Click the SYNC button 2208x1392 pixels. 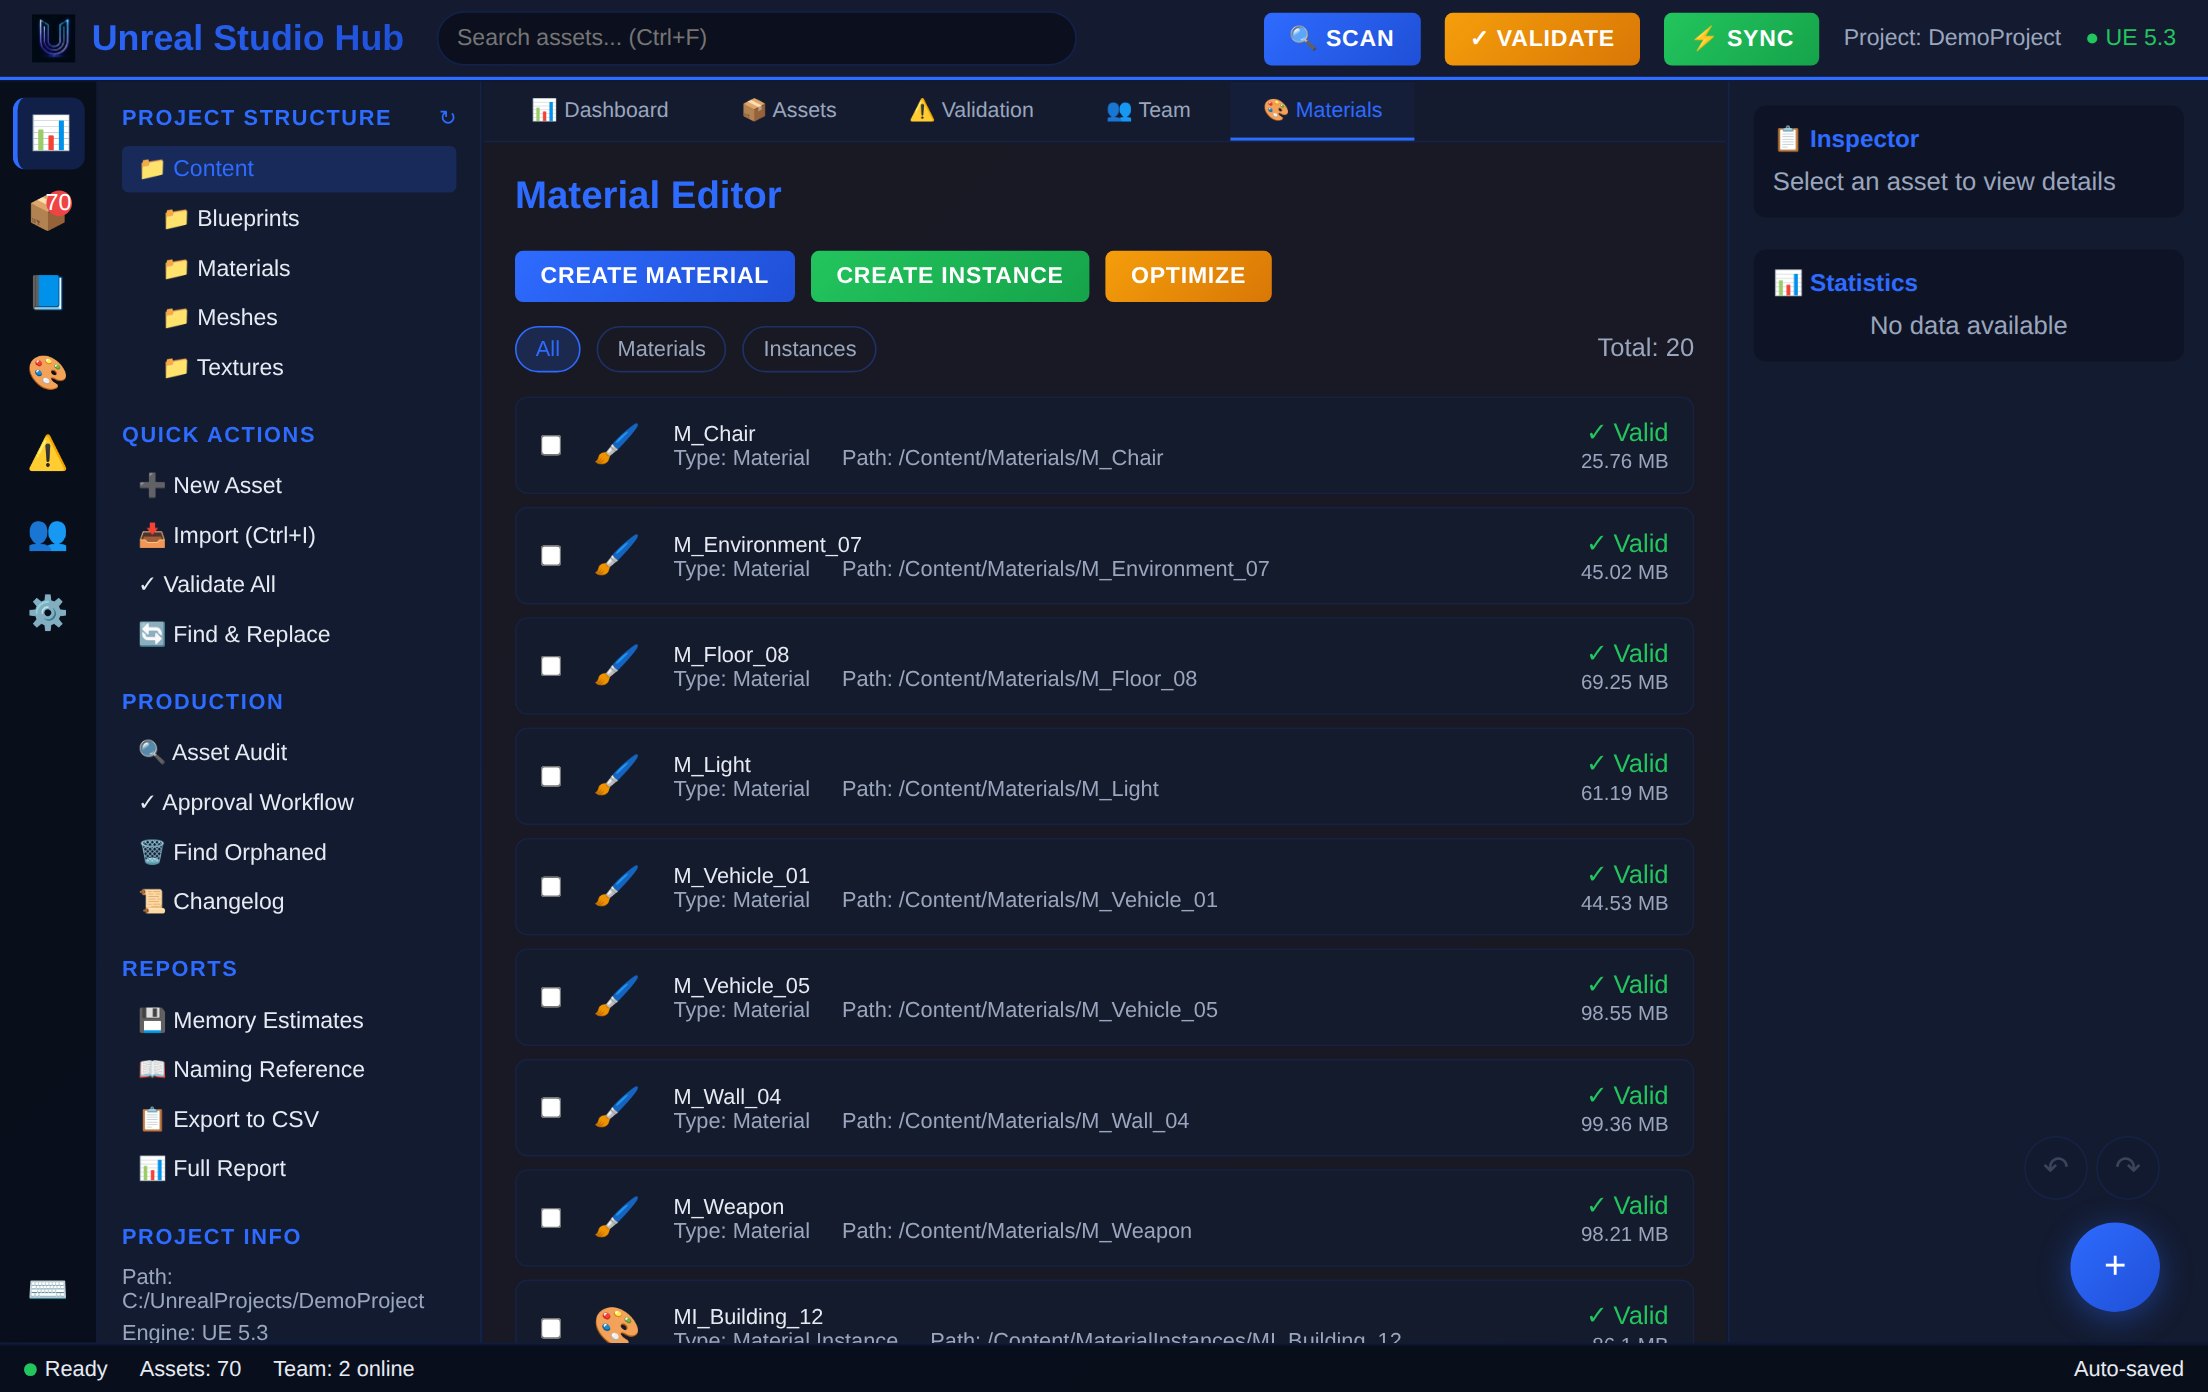pyautogui.click(x=1741, y=39)
